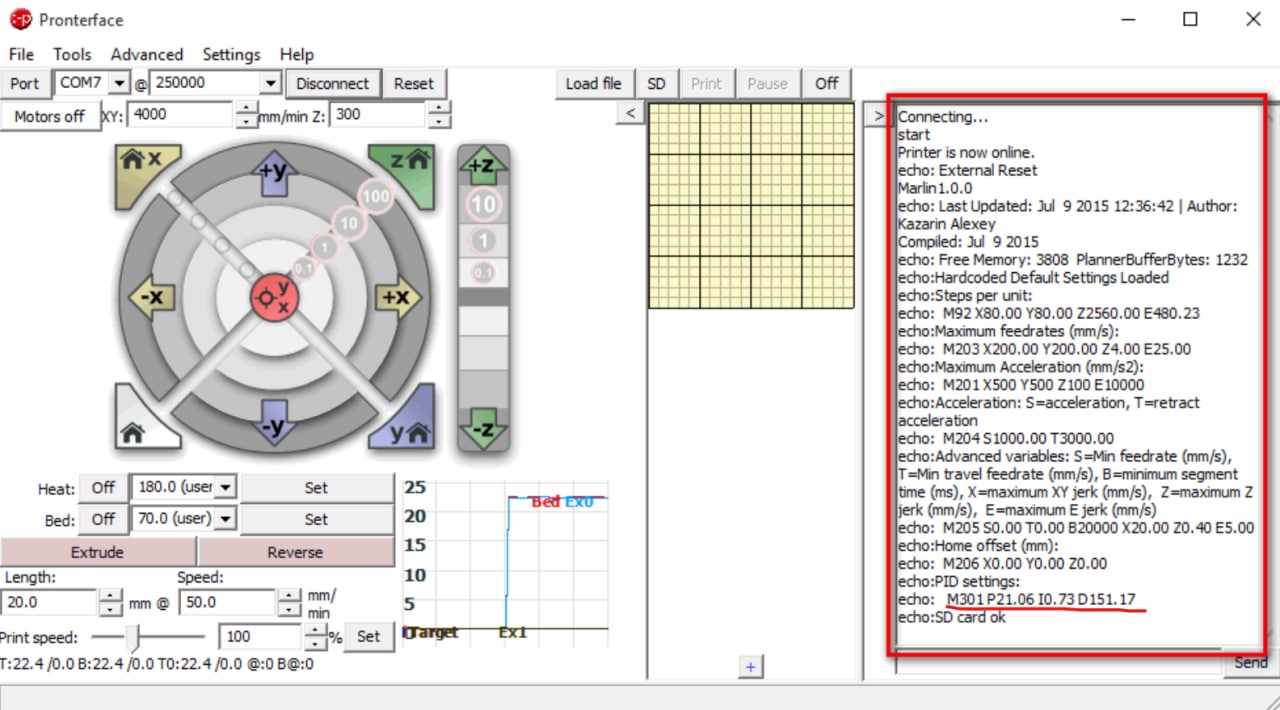The width and height of the screenshot is (1280, 710).
Task: Open the COM7 port dropdown
Action: click(x=119, y=83)
